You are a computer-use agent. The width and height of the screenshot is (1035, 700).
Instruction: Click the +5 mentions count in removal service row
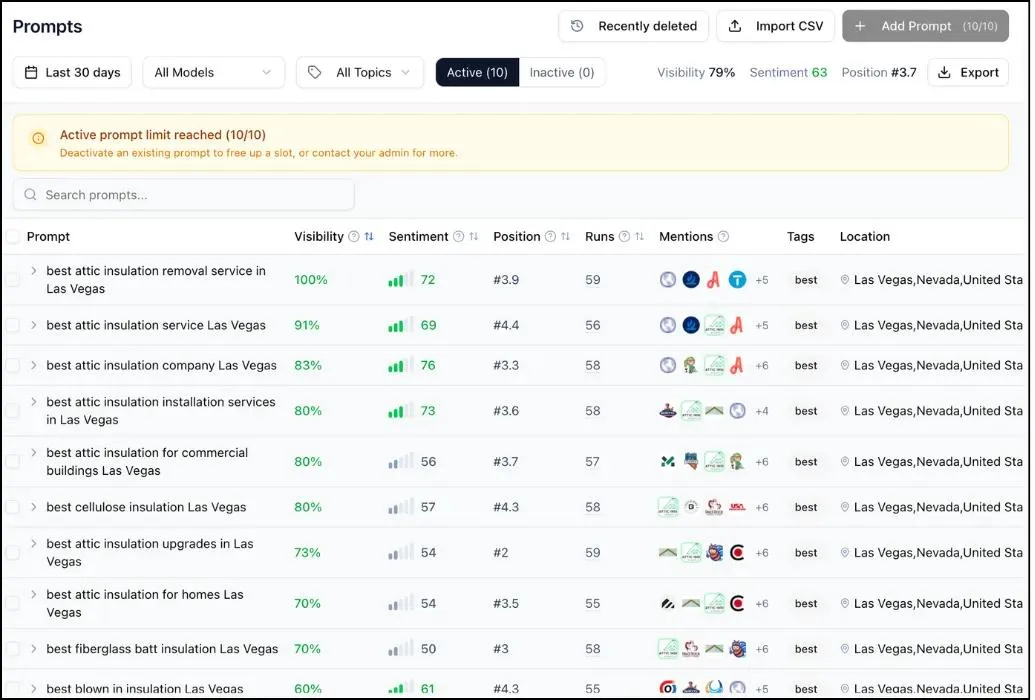coord(762,280)
